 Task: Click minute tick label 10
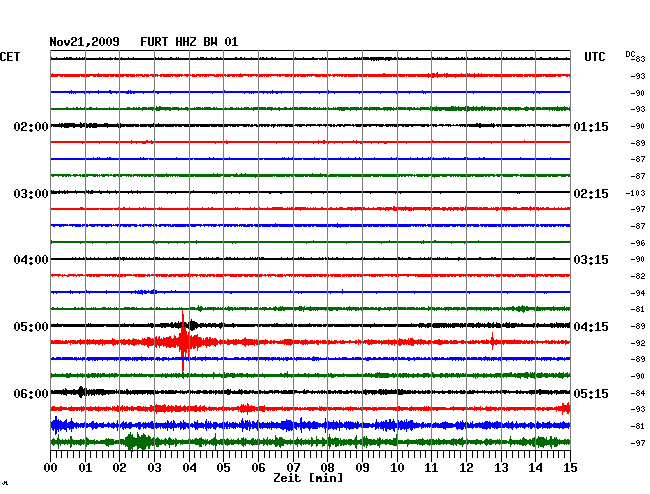[397, 468]
